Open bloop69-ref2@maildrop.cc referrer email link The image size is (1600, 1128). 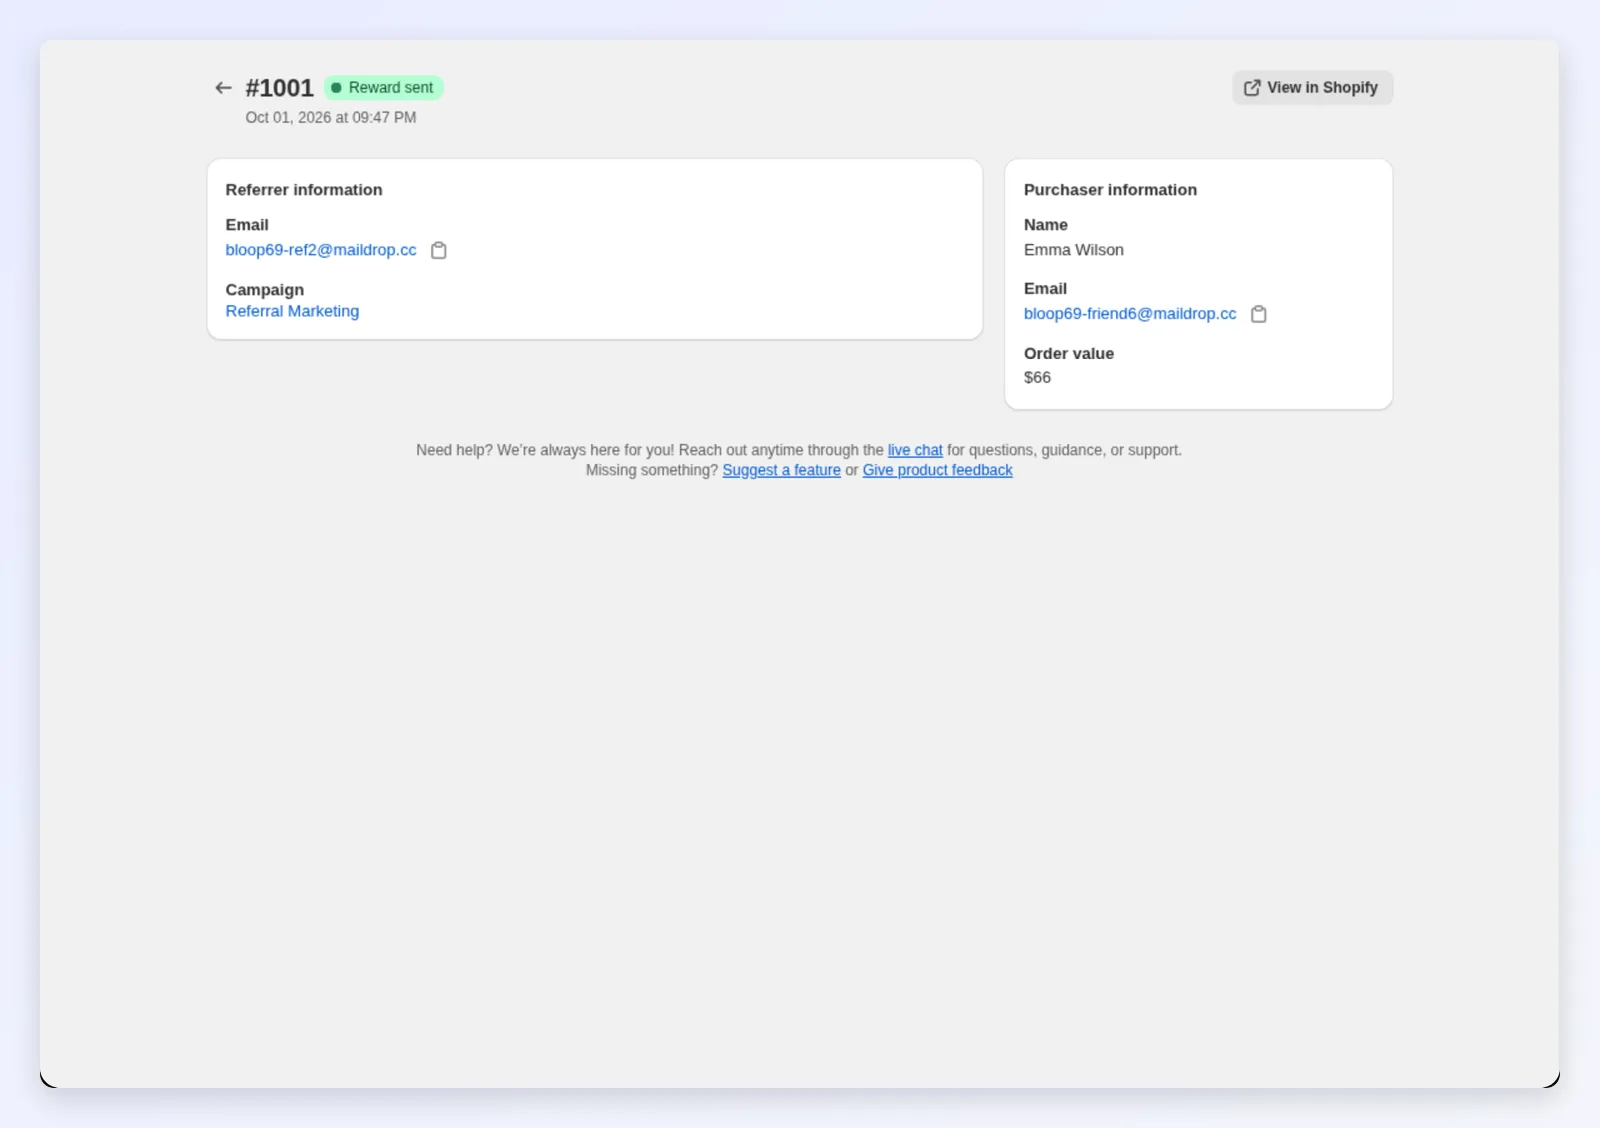click(321, 250)
